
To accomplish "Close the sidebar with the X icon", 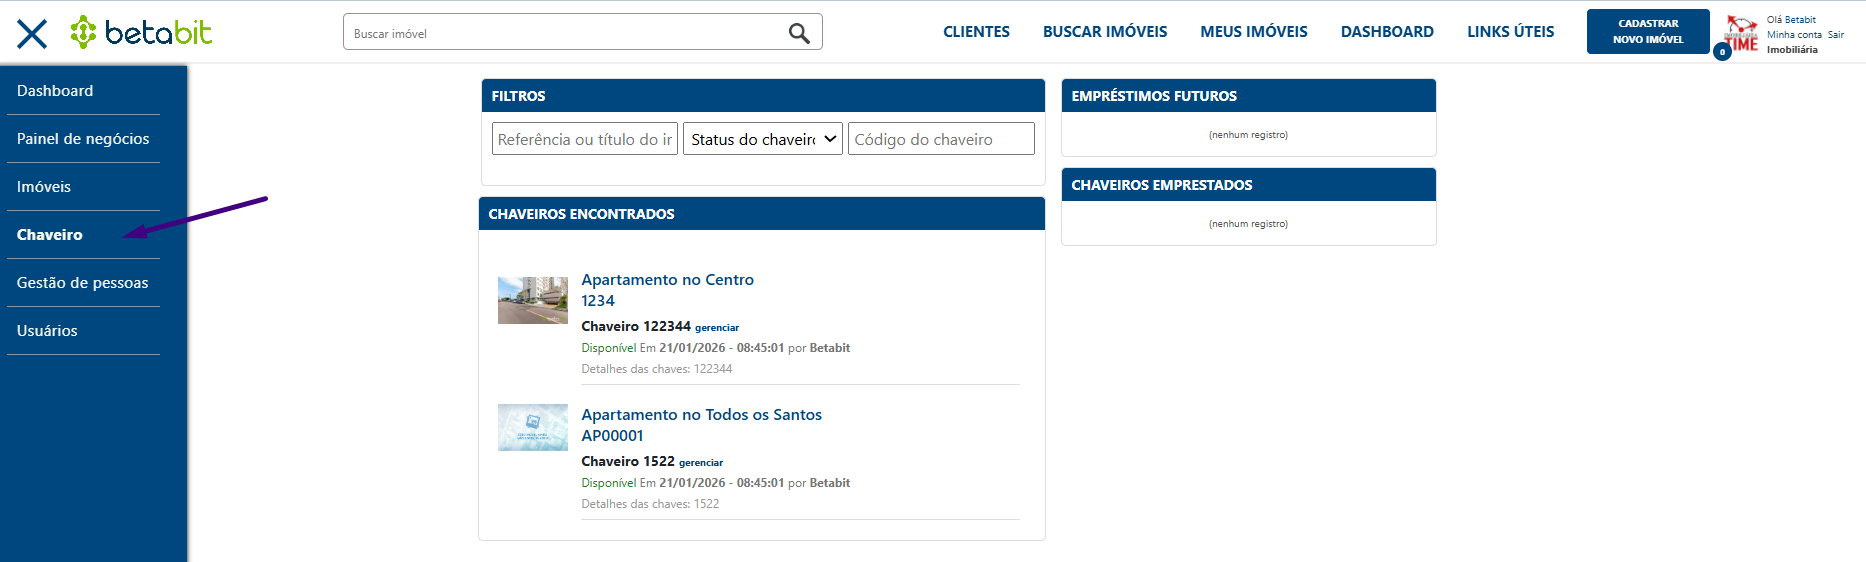I will tap(32, 34).
